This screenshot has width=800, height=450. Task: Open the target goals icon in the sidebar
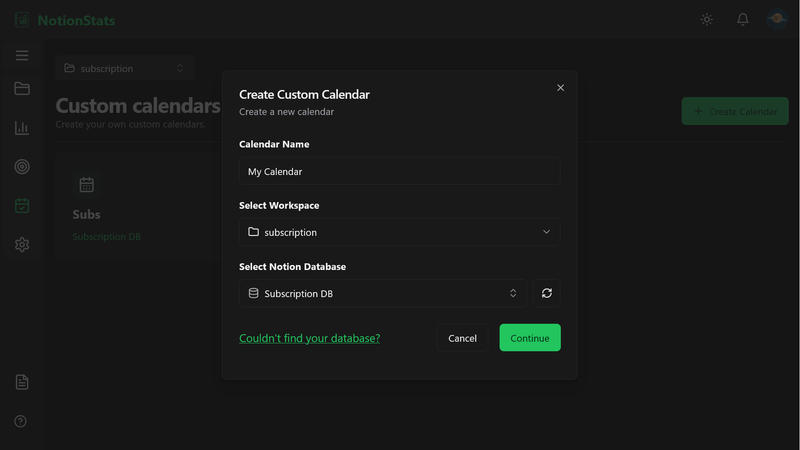tap(22, 166)
